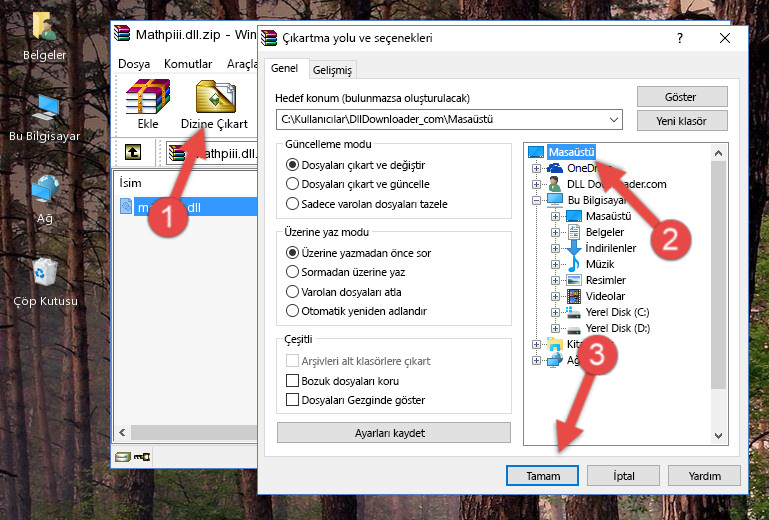Go up one folder level in WinRAR
Screen dimensions: 769x520
[133, 153]
